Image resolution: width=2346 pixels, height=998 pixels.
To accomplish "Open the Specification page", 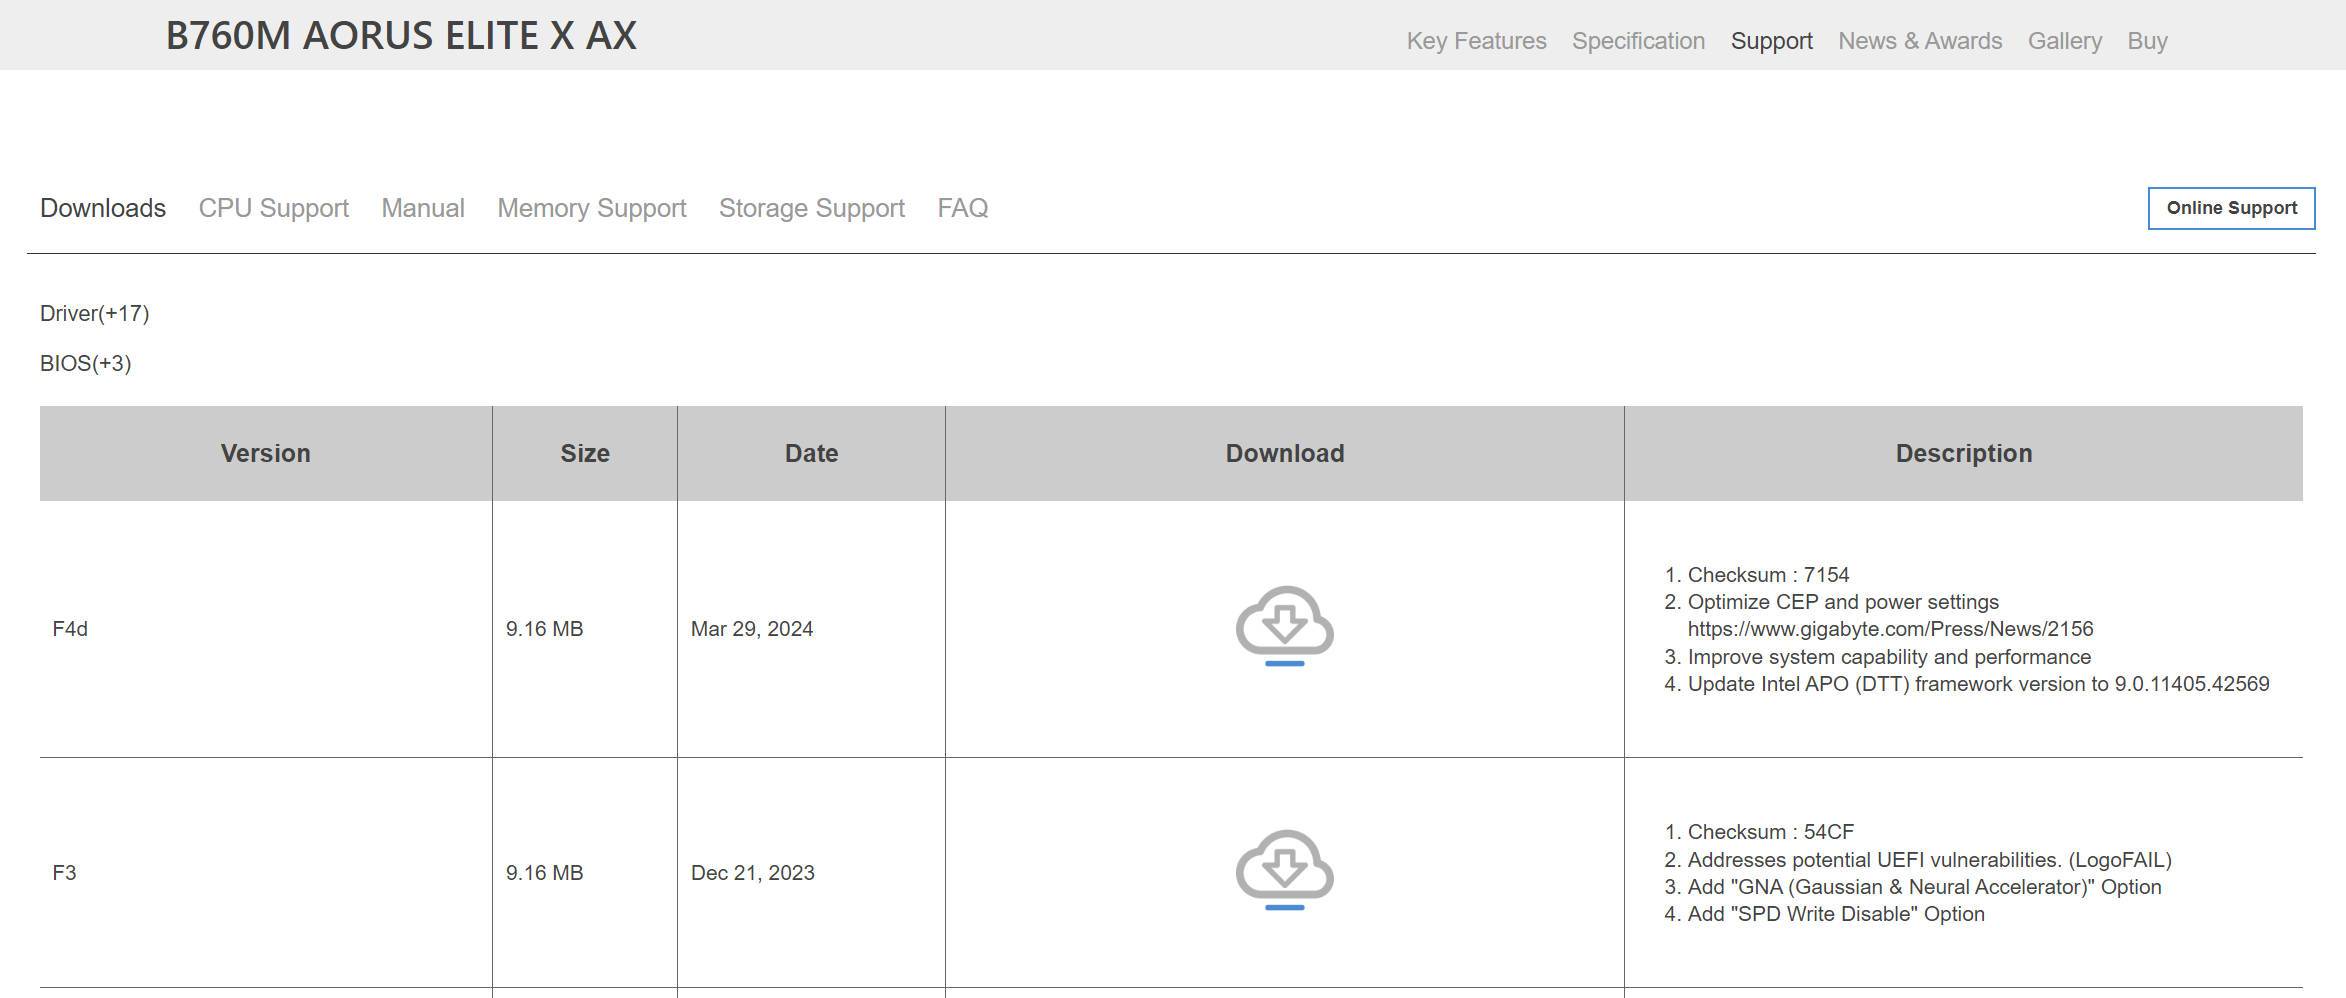I will (x=1638, y=41).
